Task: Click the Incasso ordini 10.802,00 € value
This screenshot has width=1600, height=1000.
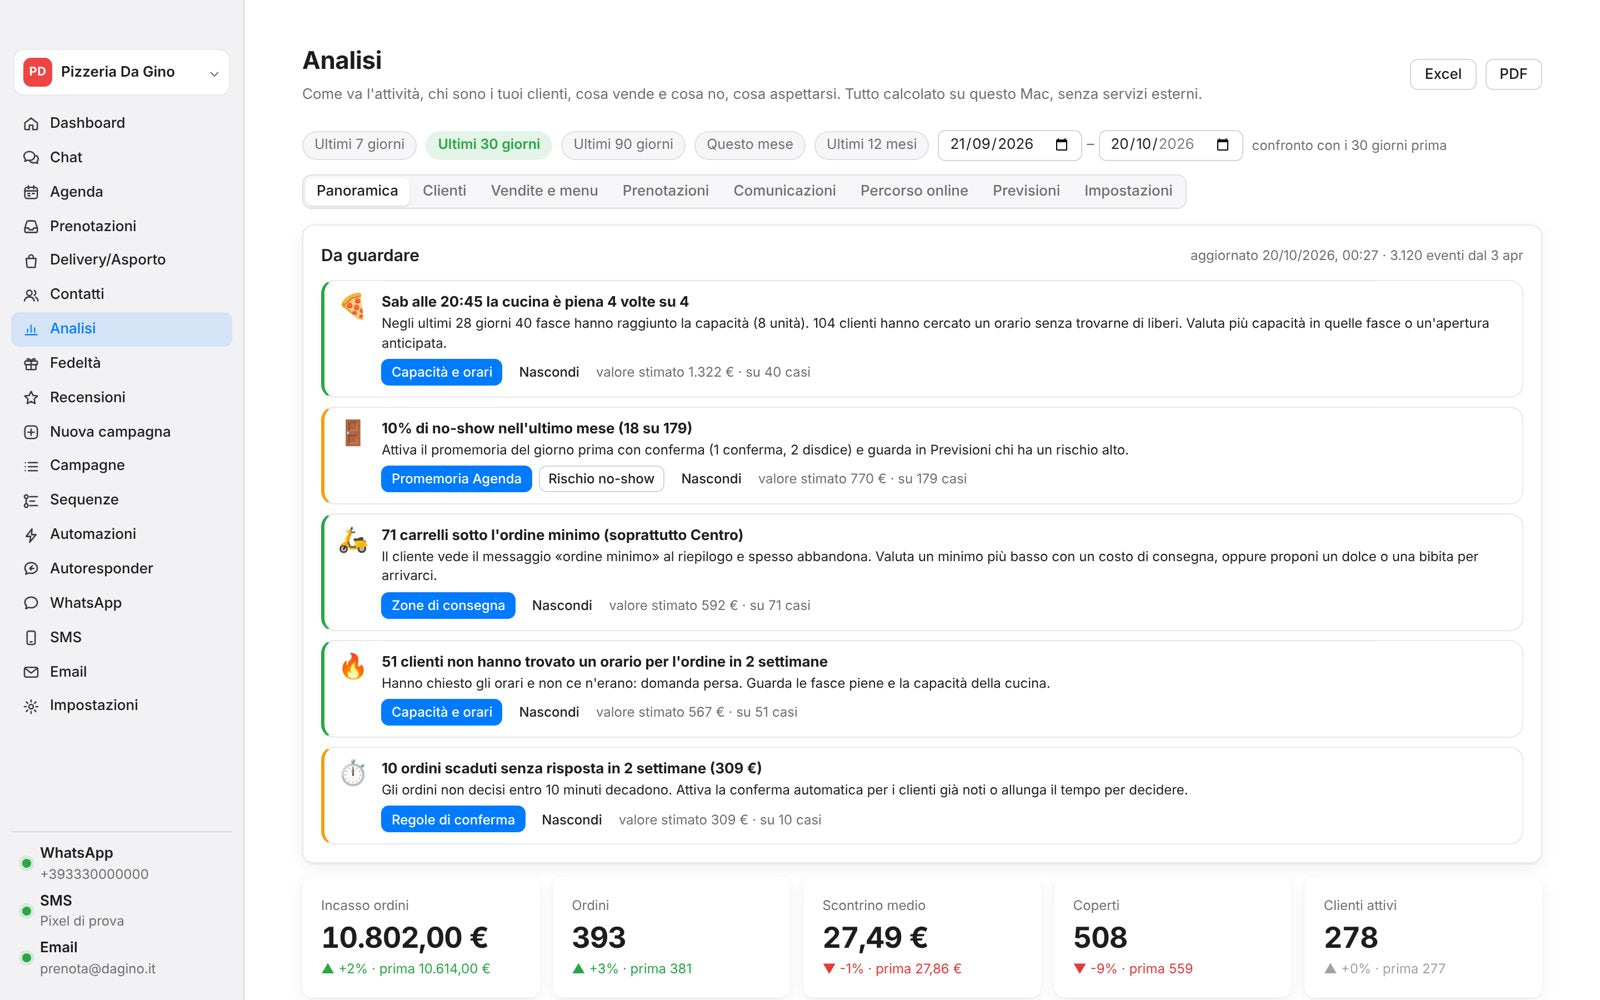Action: (404, 938)
